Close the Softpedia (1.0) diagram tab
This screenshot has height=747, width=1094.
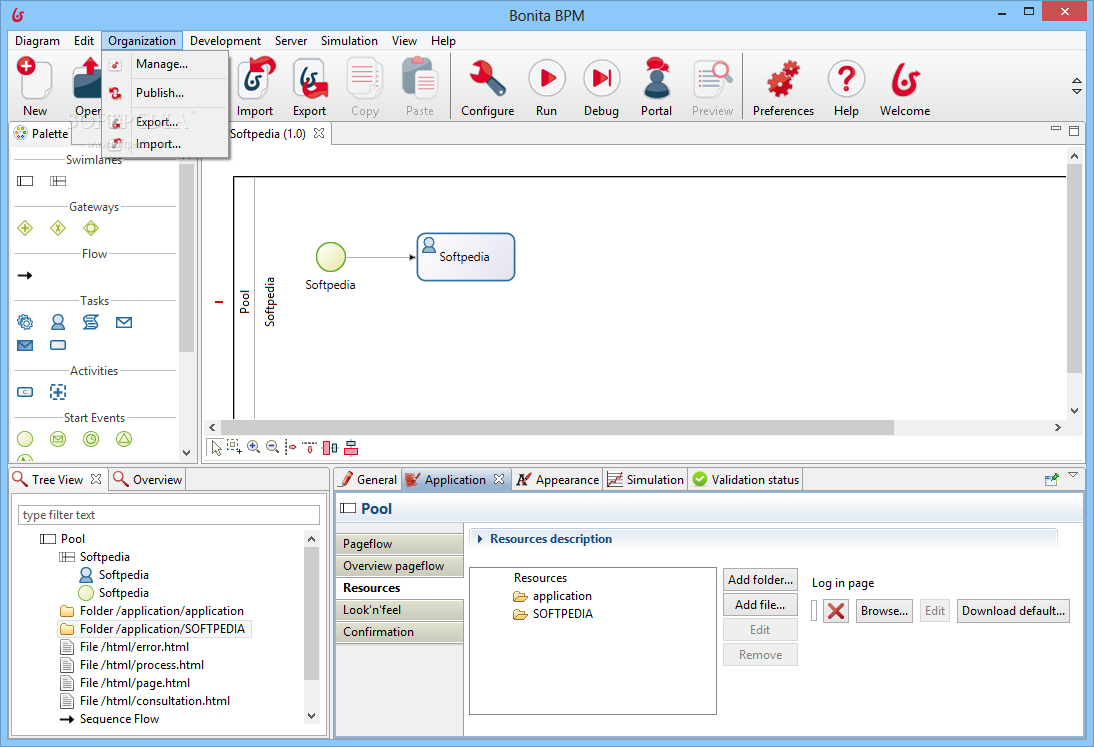coord(319,133)
